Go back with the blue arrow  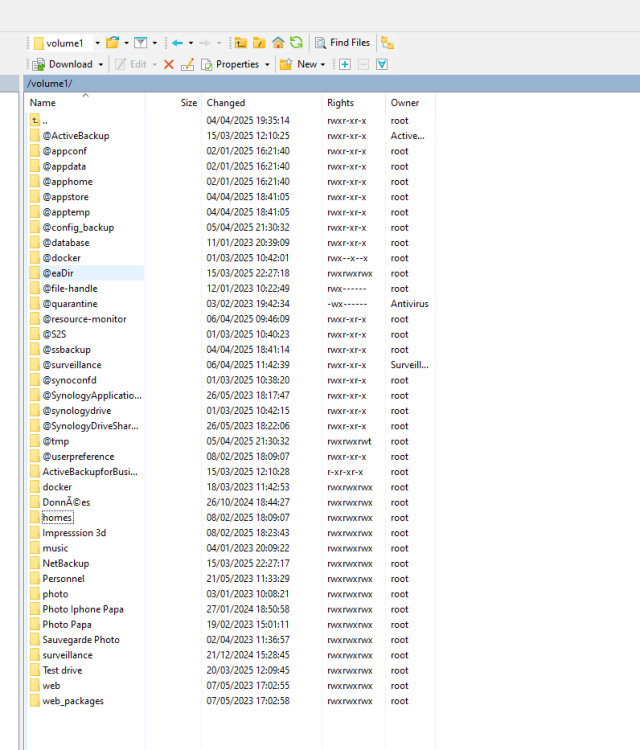(177, 43)
